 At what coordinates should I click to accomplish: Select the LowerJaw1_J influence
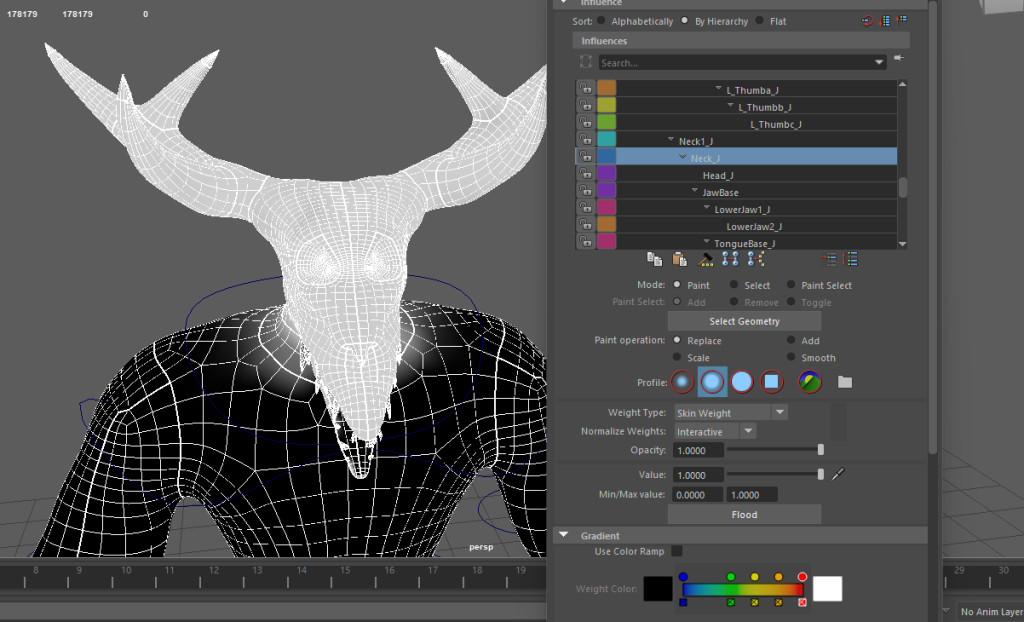point(742,209)
